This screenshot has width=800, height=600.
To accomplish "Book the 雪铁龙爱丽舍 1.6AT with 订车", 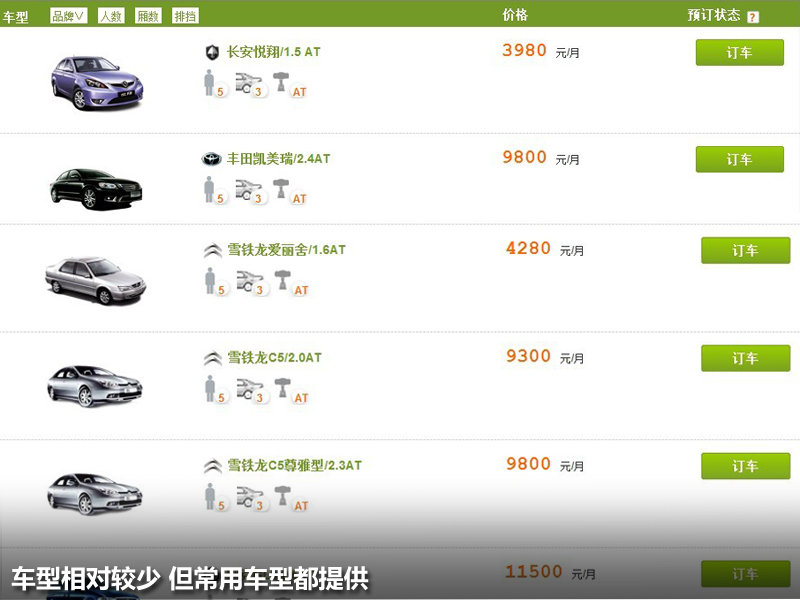I will coord(745,250).
